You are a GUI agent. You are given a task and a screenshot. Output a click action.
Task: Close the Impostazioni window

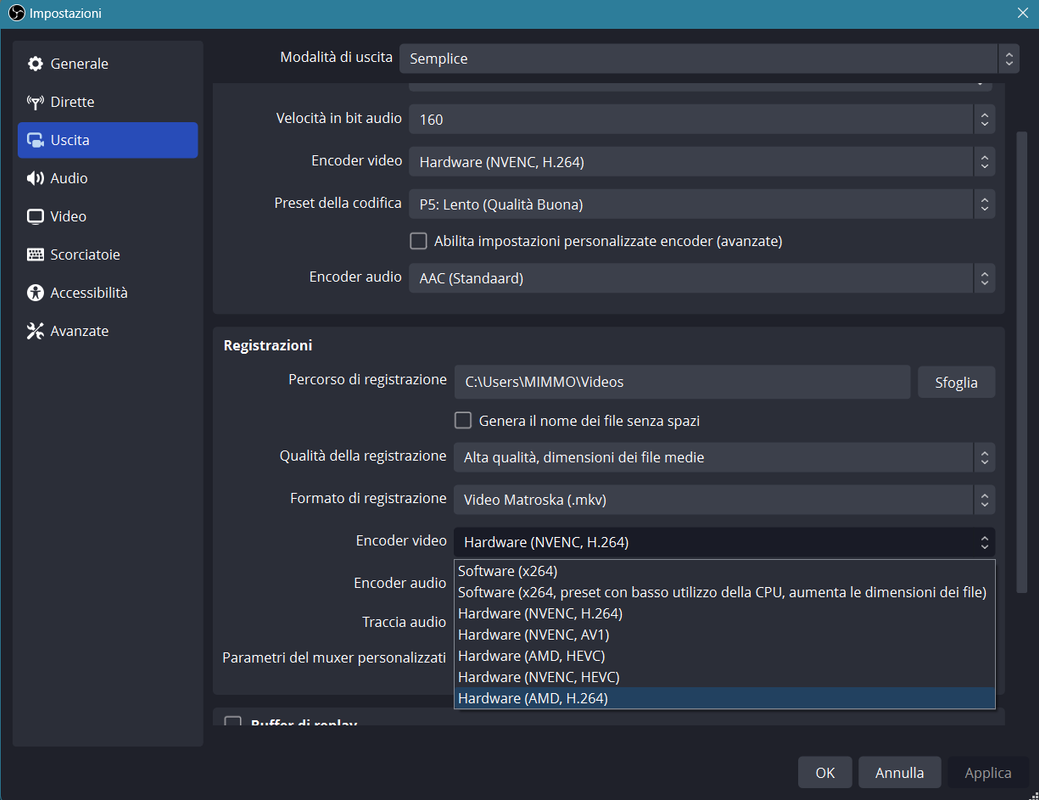point(1022,13)
